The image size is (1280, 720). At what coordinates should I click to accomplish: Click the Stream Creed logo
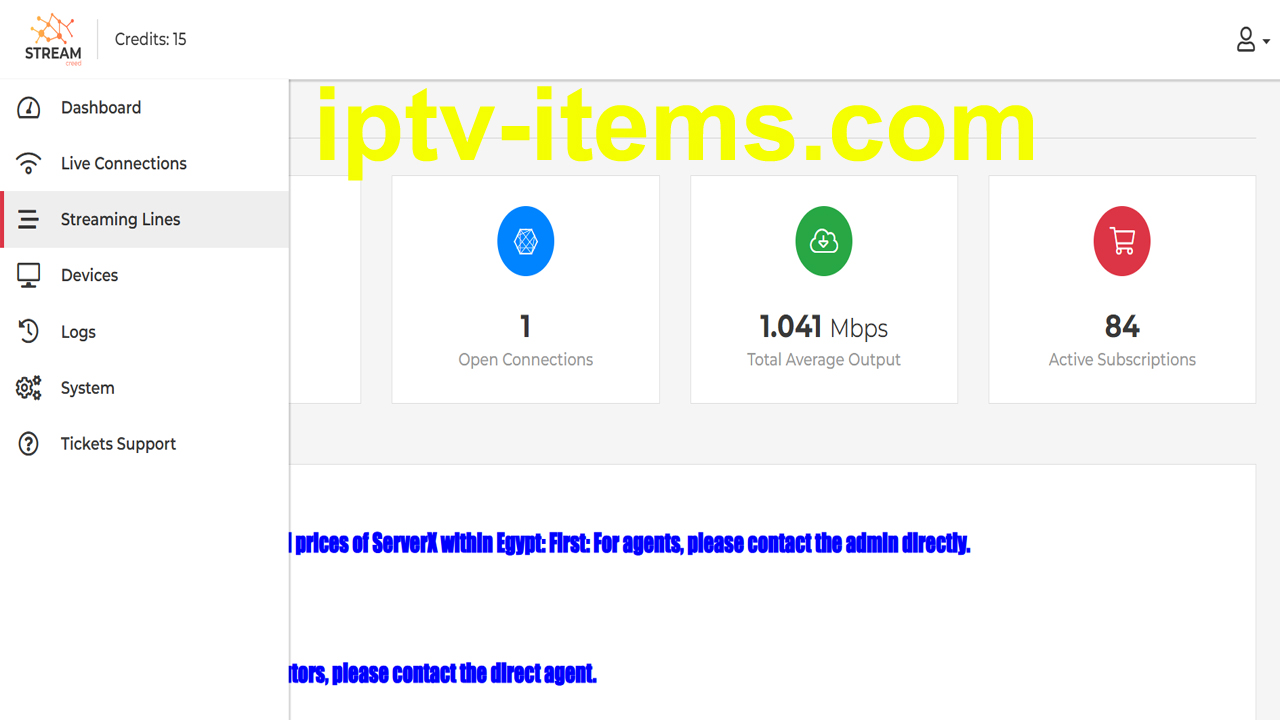click(x=54, y=39)
